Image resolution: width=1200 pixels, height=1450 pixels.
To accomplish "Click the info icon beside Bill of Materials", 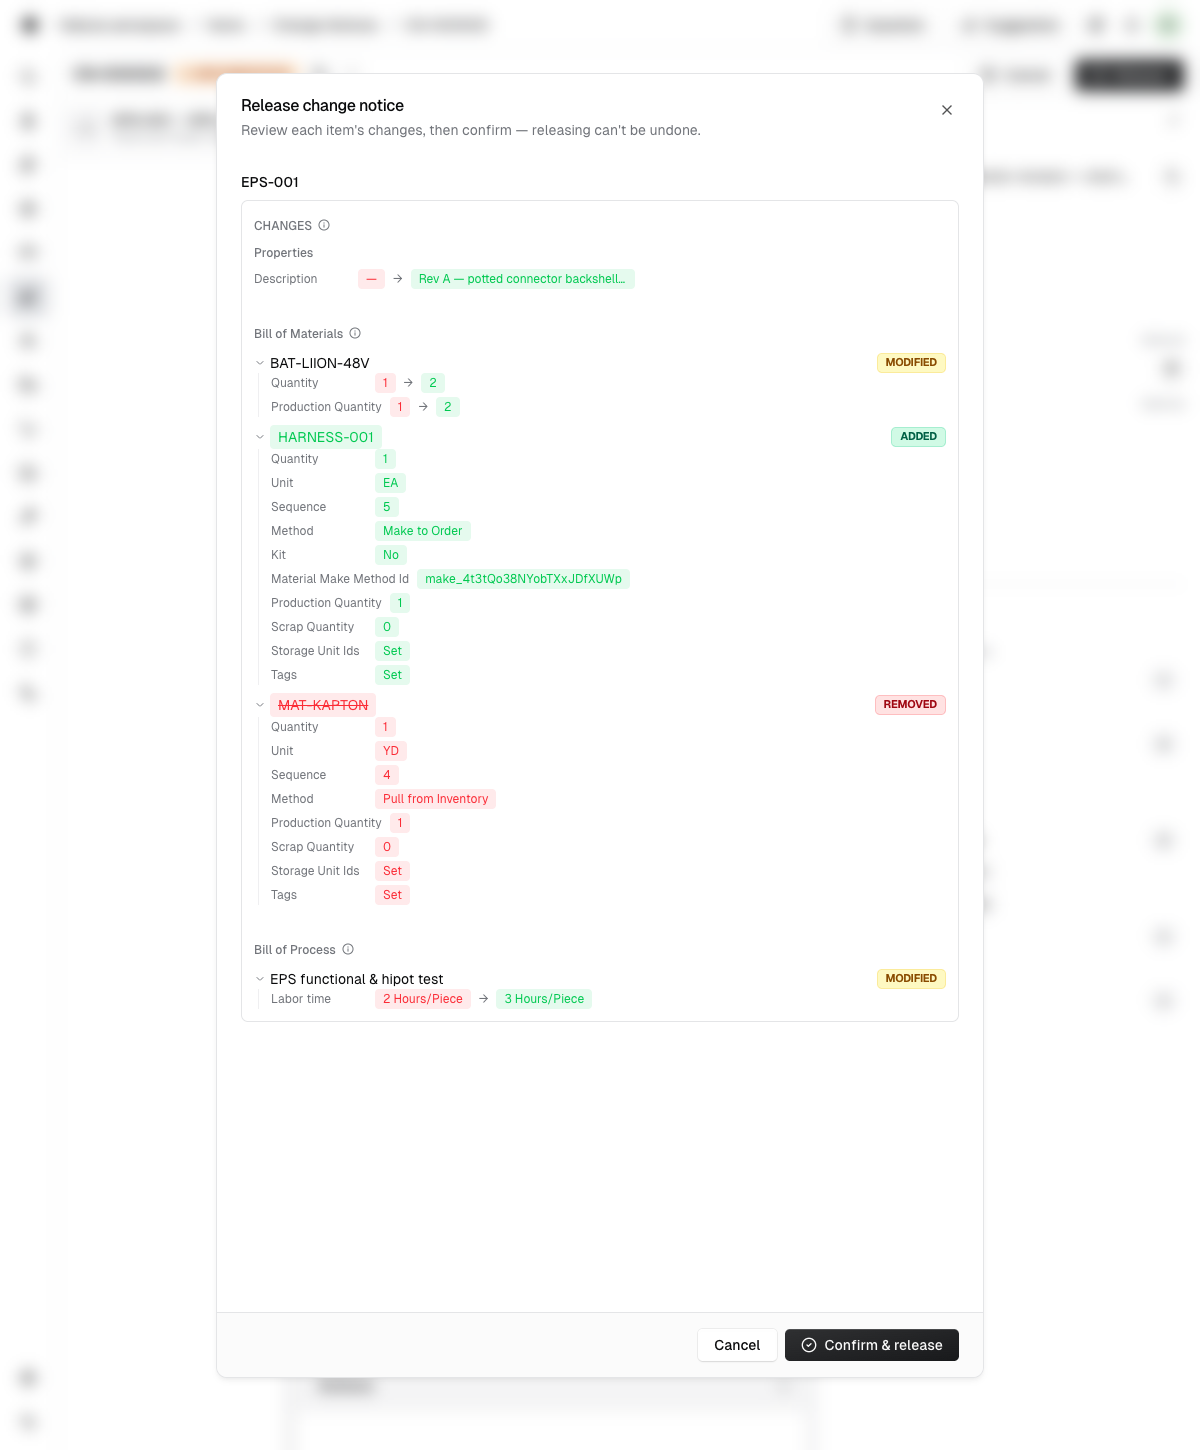I will 355,334.
